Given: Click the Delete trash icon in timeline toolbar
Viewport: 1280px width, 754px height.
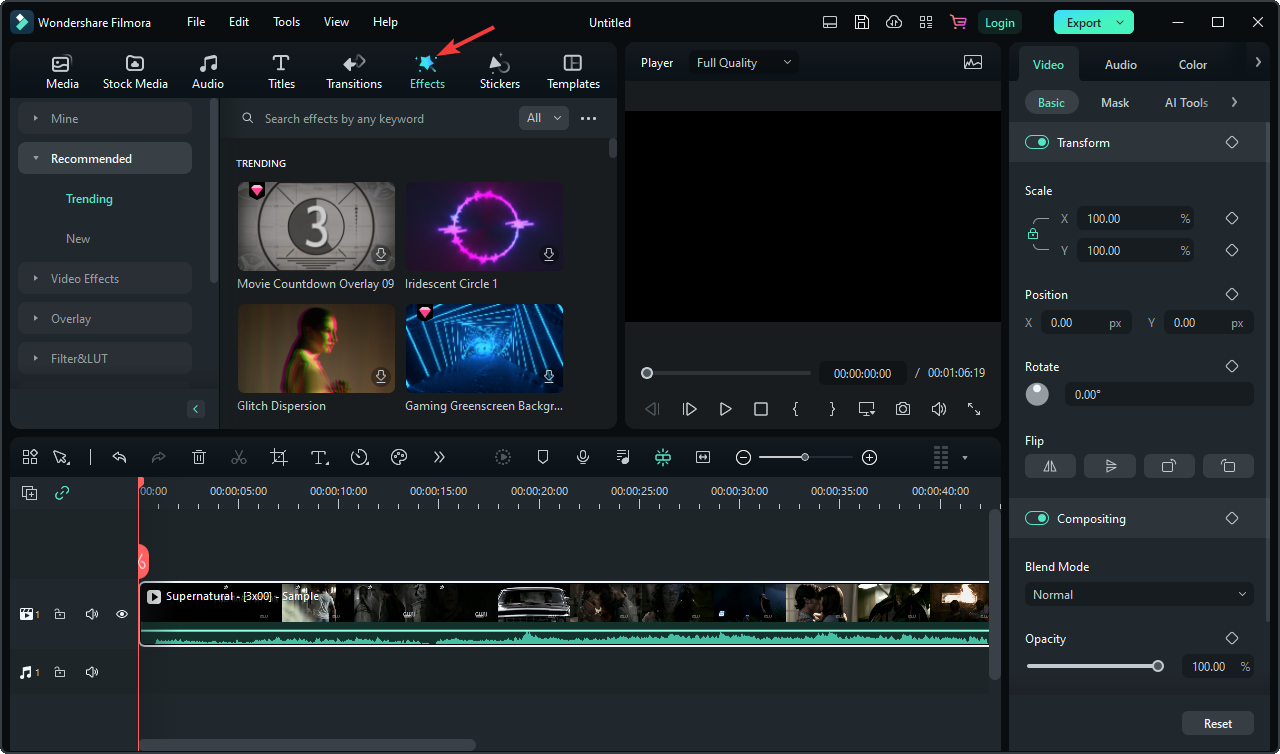Looking at the screenshot, I should pyautogui.click(x=199, y=457).
